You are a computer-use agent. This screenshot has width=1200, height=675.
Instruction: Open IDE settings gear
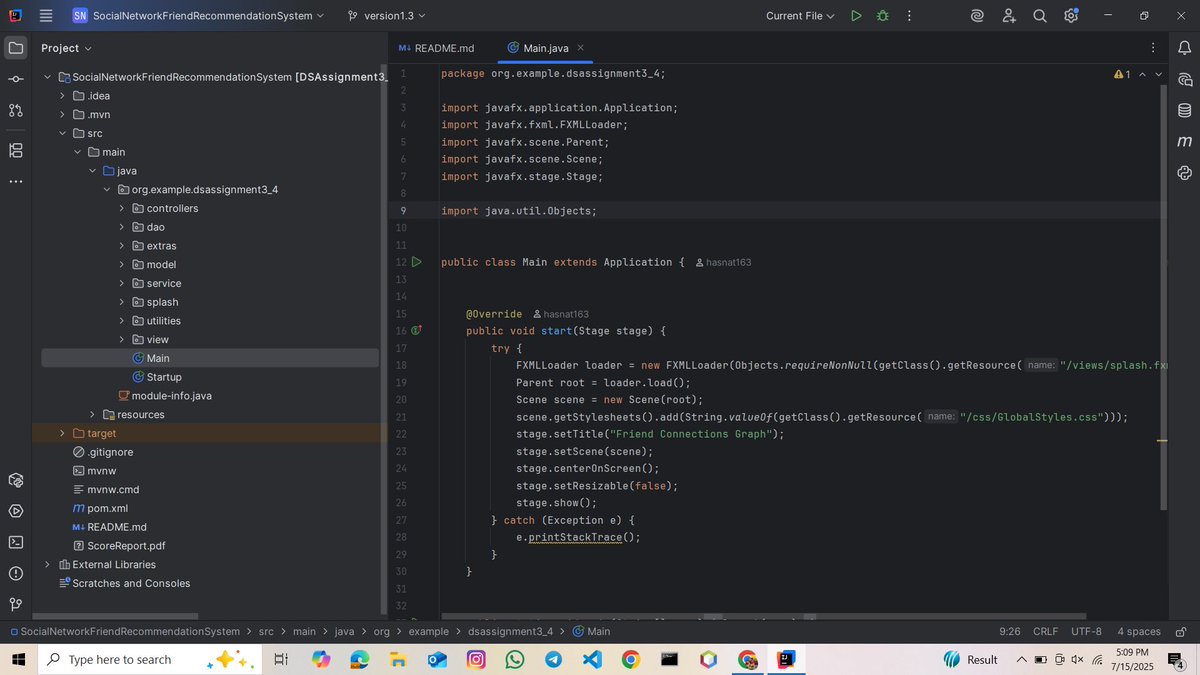tap(1071, 16)
